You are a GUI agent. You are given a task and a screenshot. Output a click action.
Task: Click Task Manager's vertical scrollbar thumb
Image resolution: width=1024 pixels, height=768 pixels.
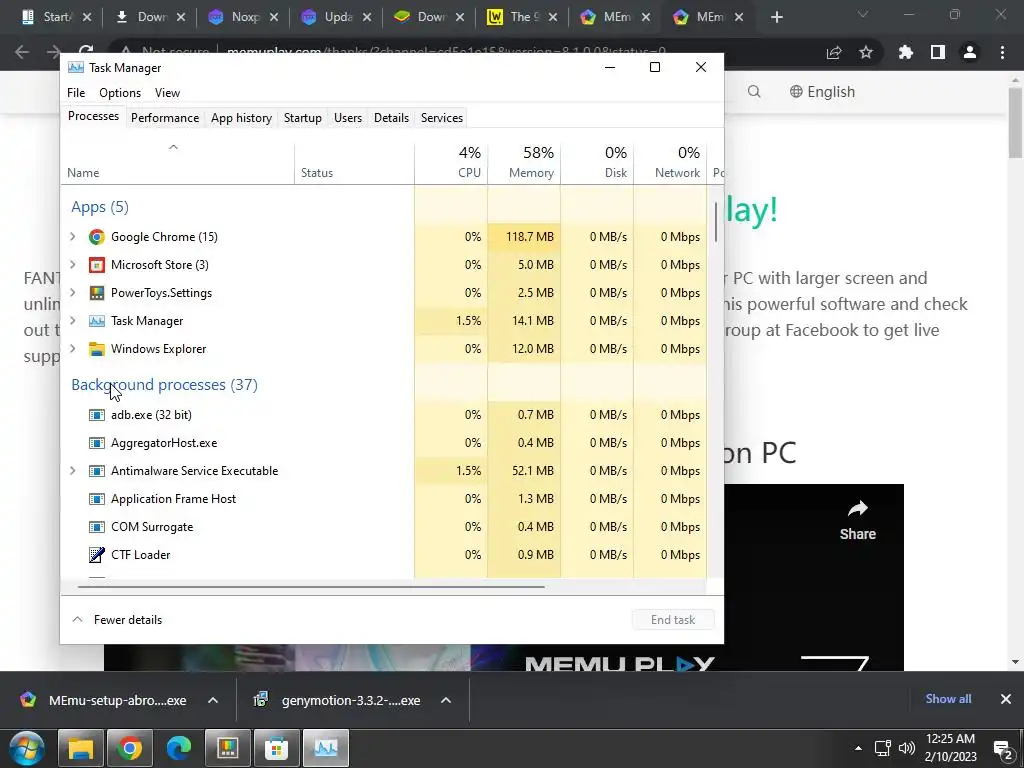click(x=716, y=221)
